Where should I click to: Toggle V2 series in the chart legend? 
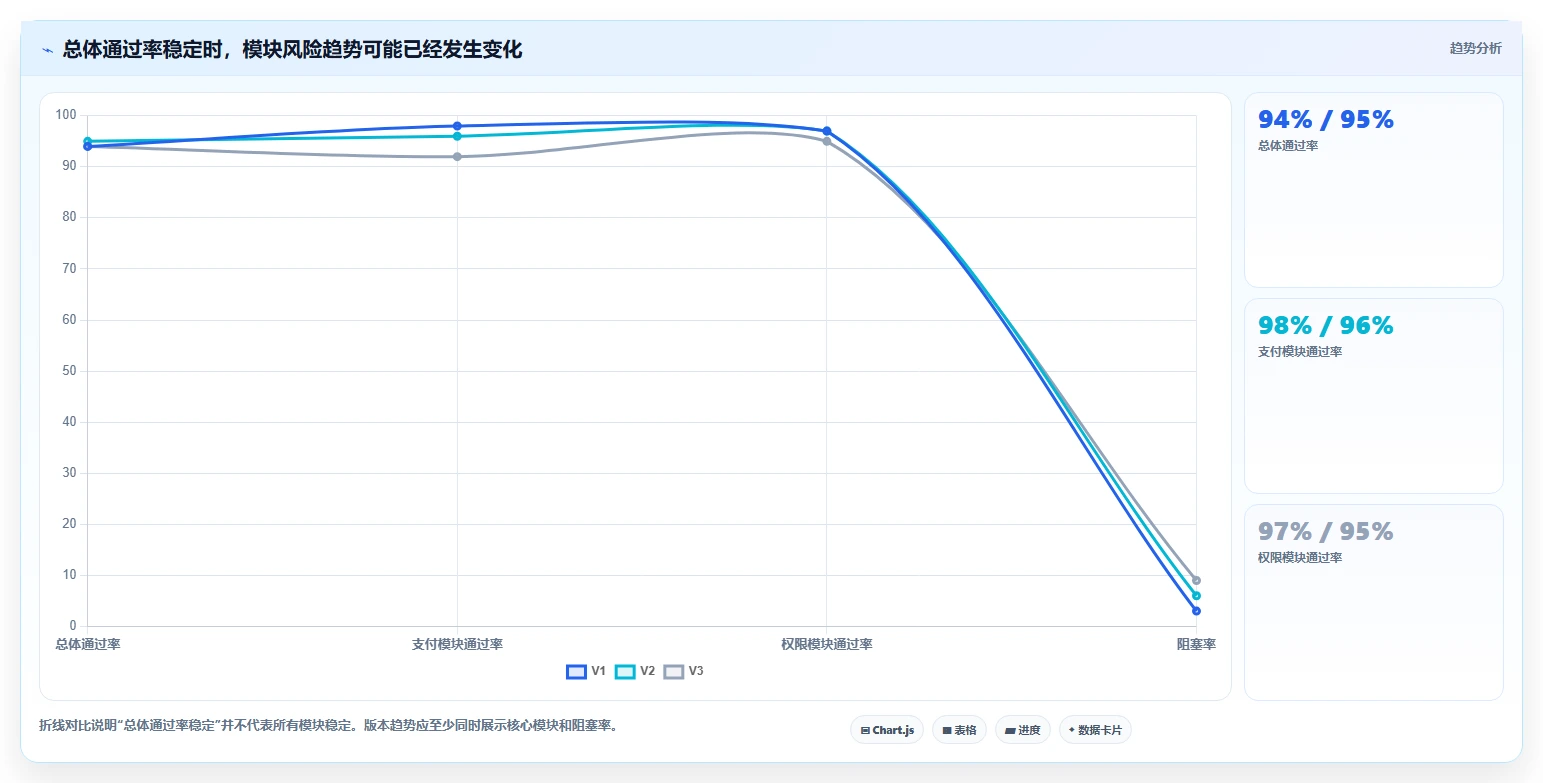(x=635, y=671)
